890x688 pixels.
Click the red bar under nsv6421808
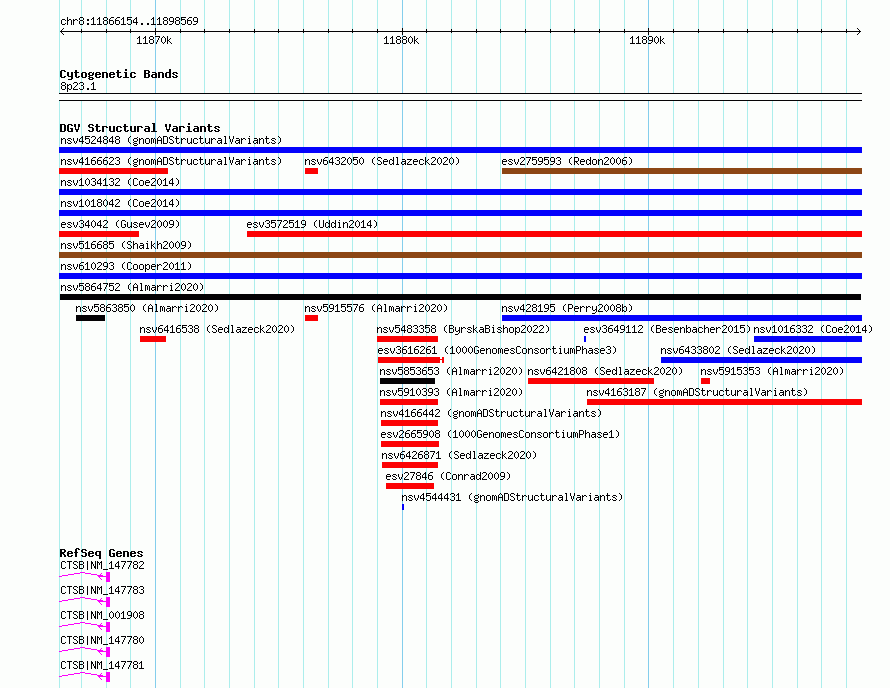pyautogui.click(x=591, y=381)
